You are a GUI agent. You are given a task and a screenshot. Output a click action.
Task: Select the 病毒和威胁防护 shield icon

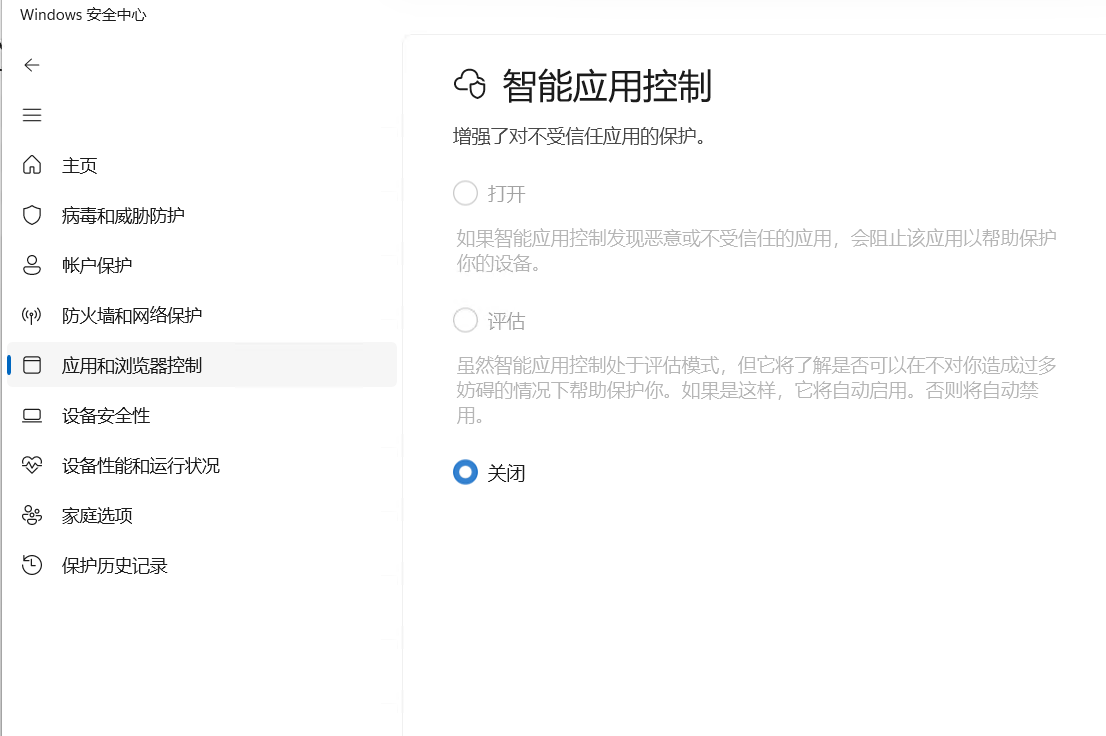point(31,215)
